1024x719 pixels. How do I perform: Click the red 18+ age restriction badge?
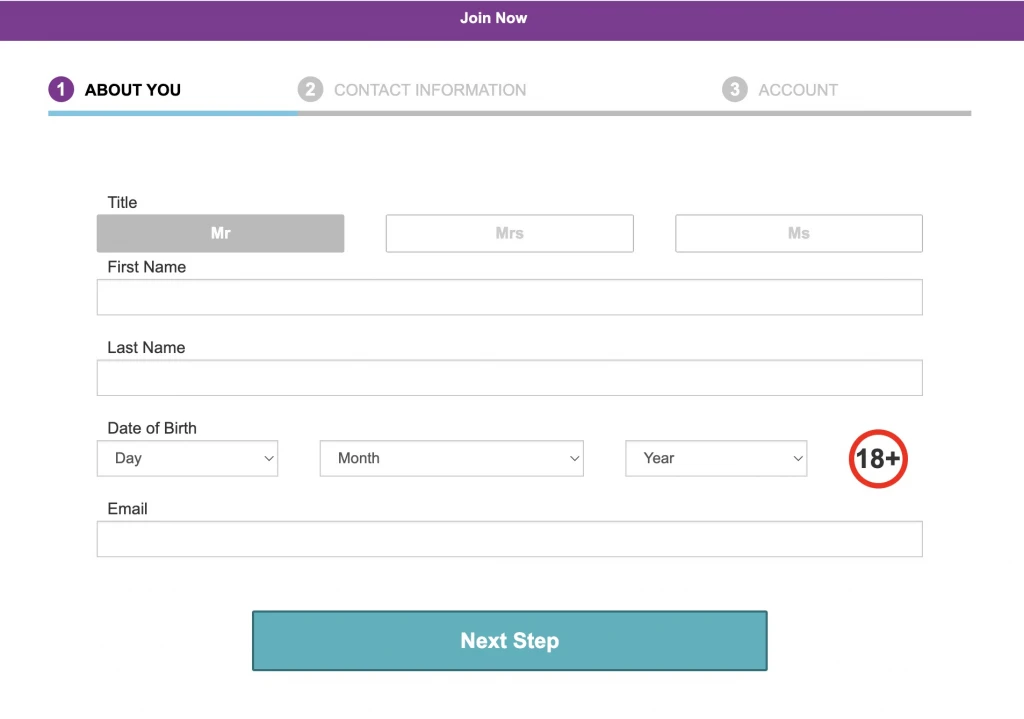878,459
